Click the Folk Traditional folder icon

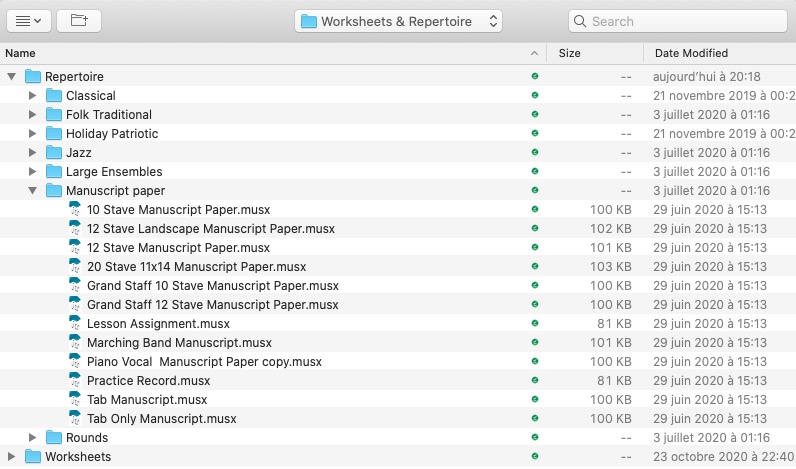[54, 115]
